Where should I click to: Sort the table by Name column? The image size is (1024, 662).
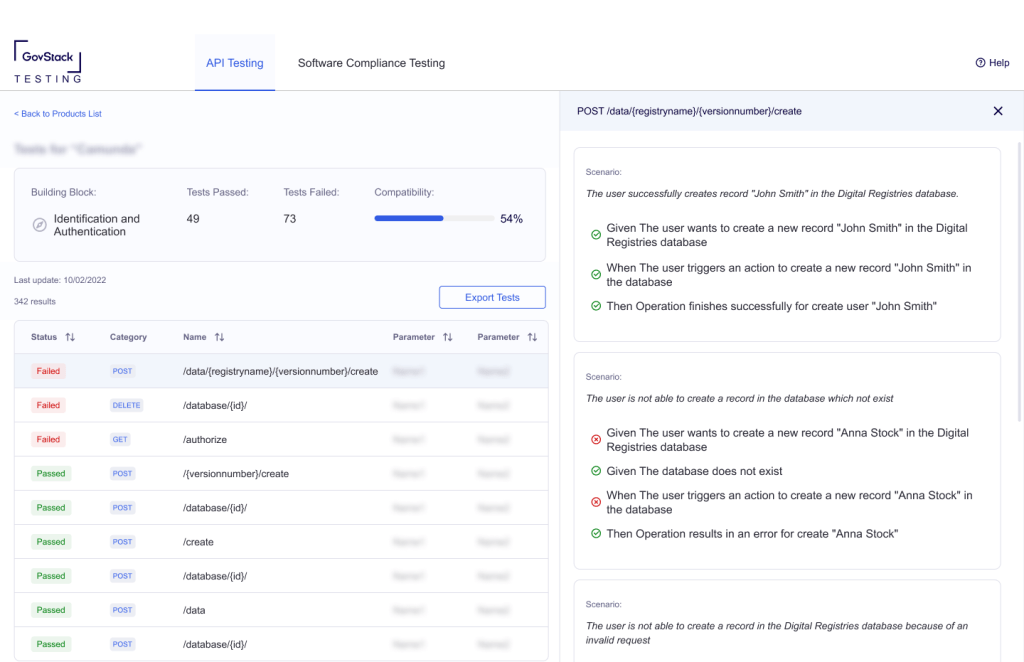pyautogui.click(x=219, y=337)
